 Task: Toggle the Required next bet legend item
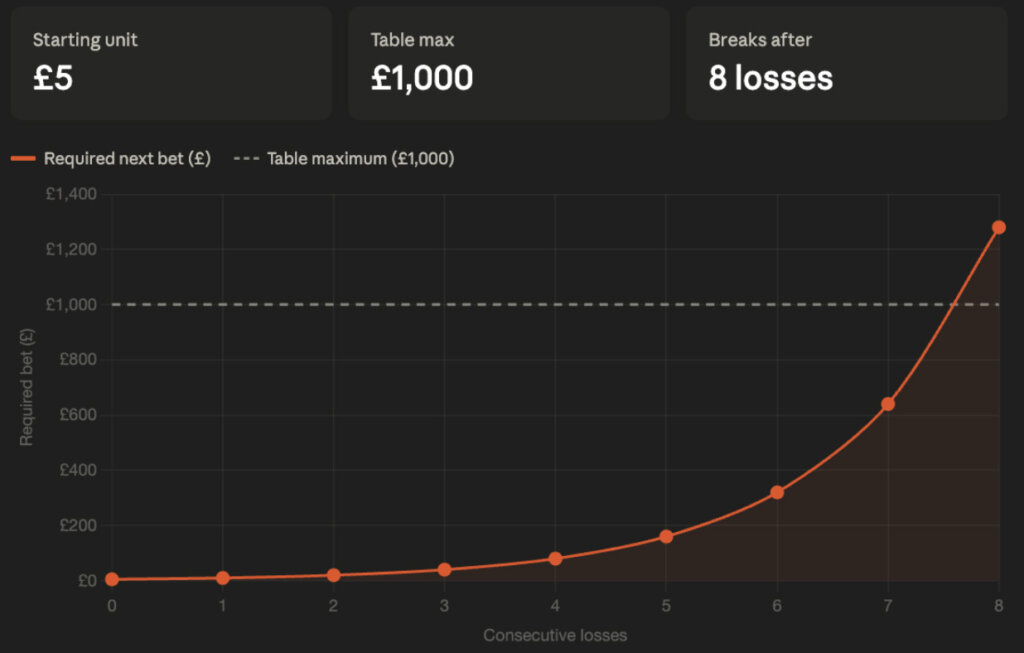coord(127,158)
